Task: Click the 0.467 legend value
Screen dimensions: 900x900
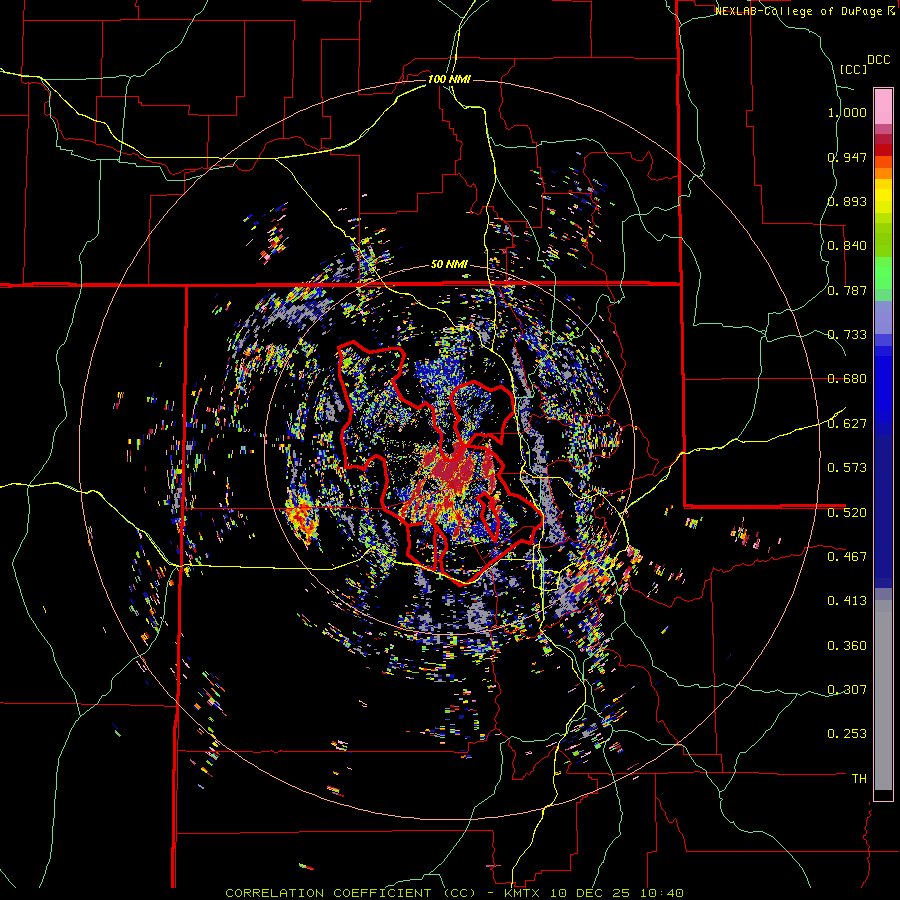Action: coord(847,557)
